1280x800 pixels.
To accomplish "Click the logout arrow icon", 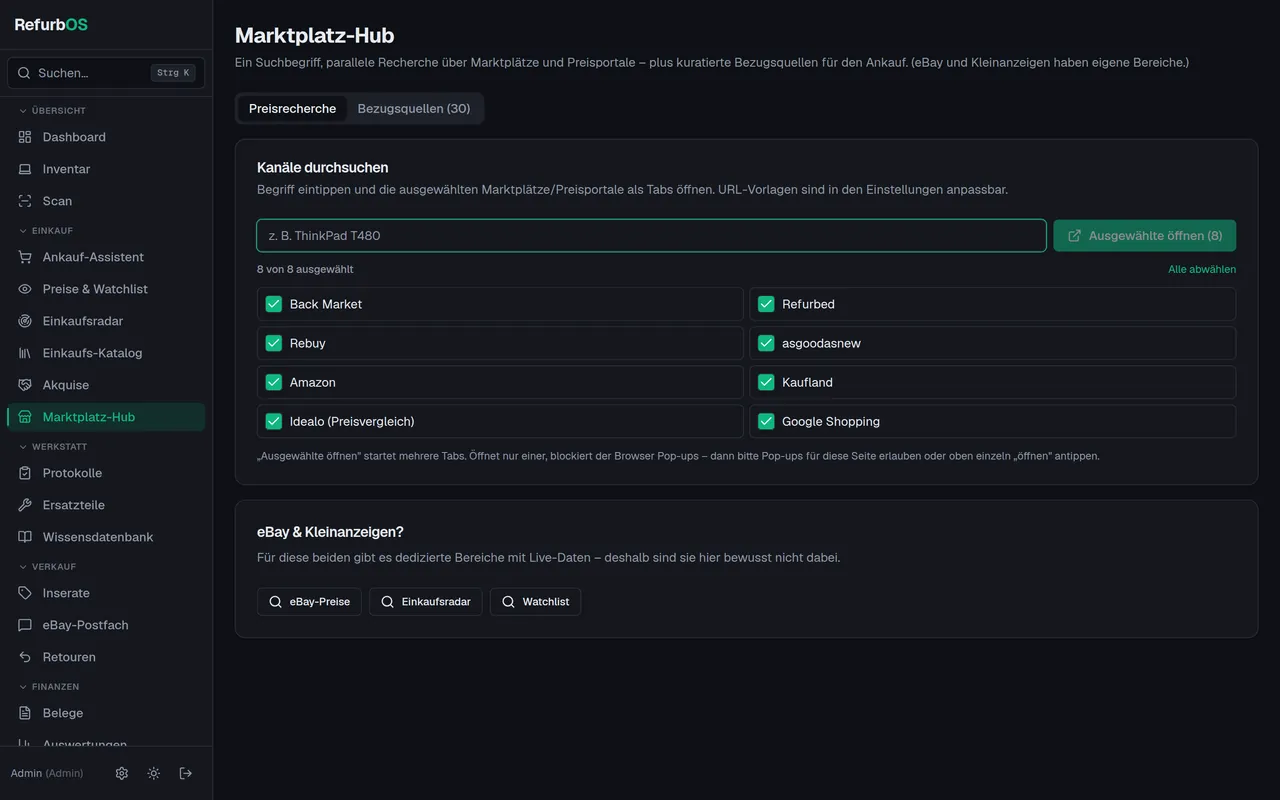I will click(x=186, y=773).
